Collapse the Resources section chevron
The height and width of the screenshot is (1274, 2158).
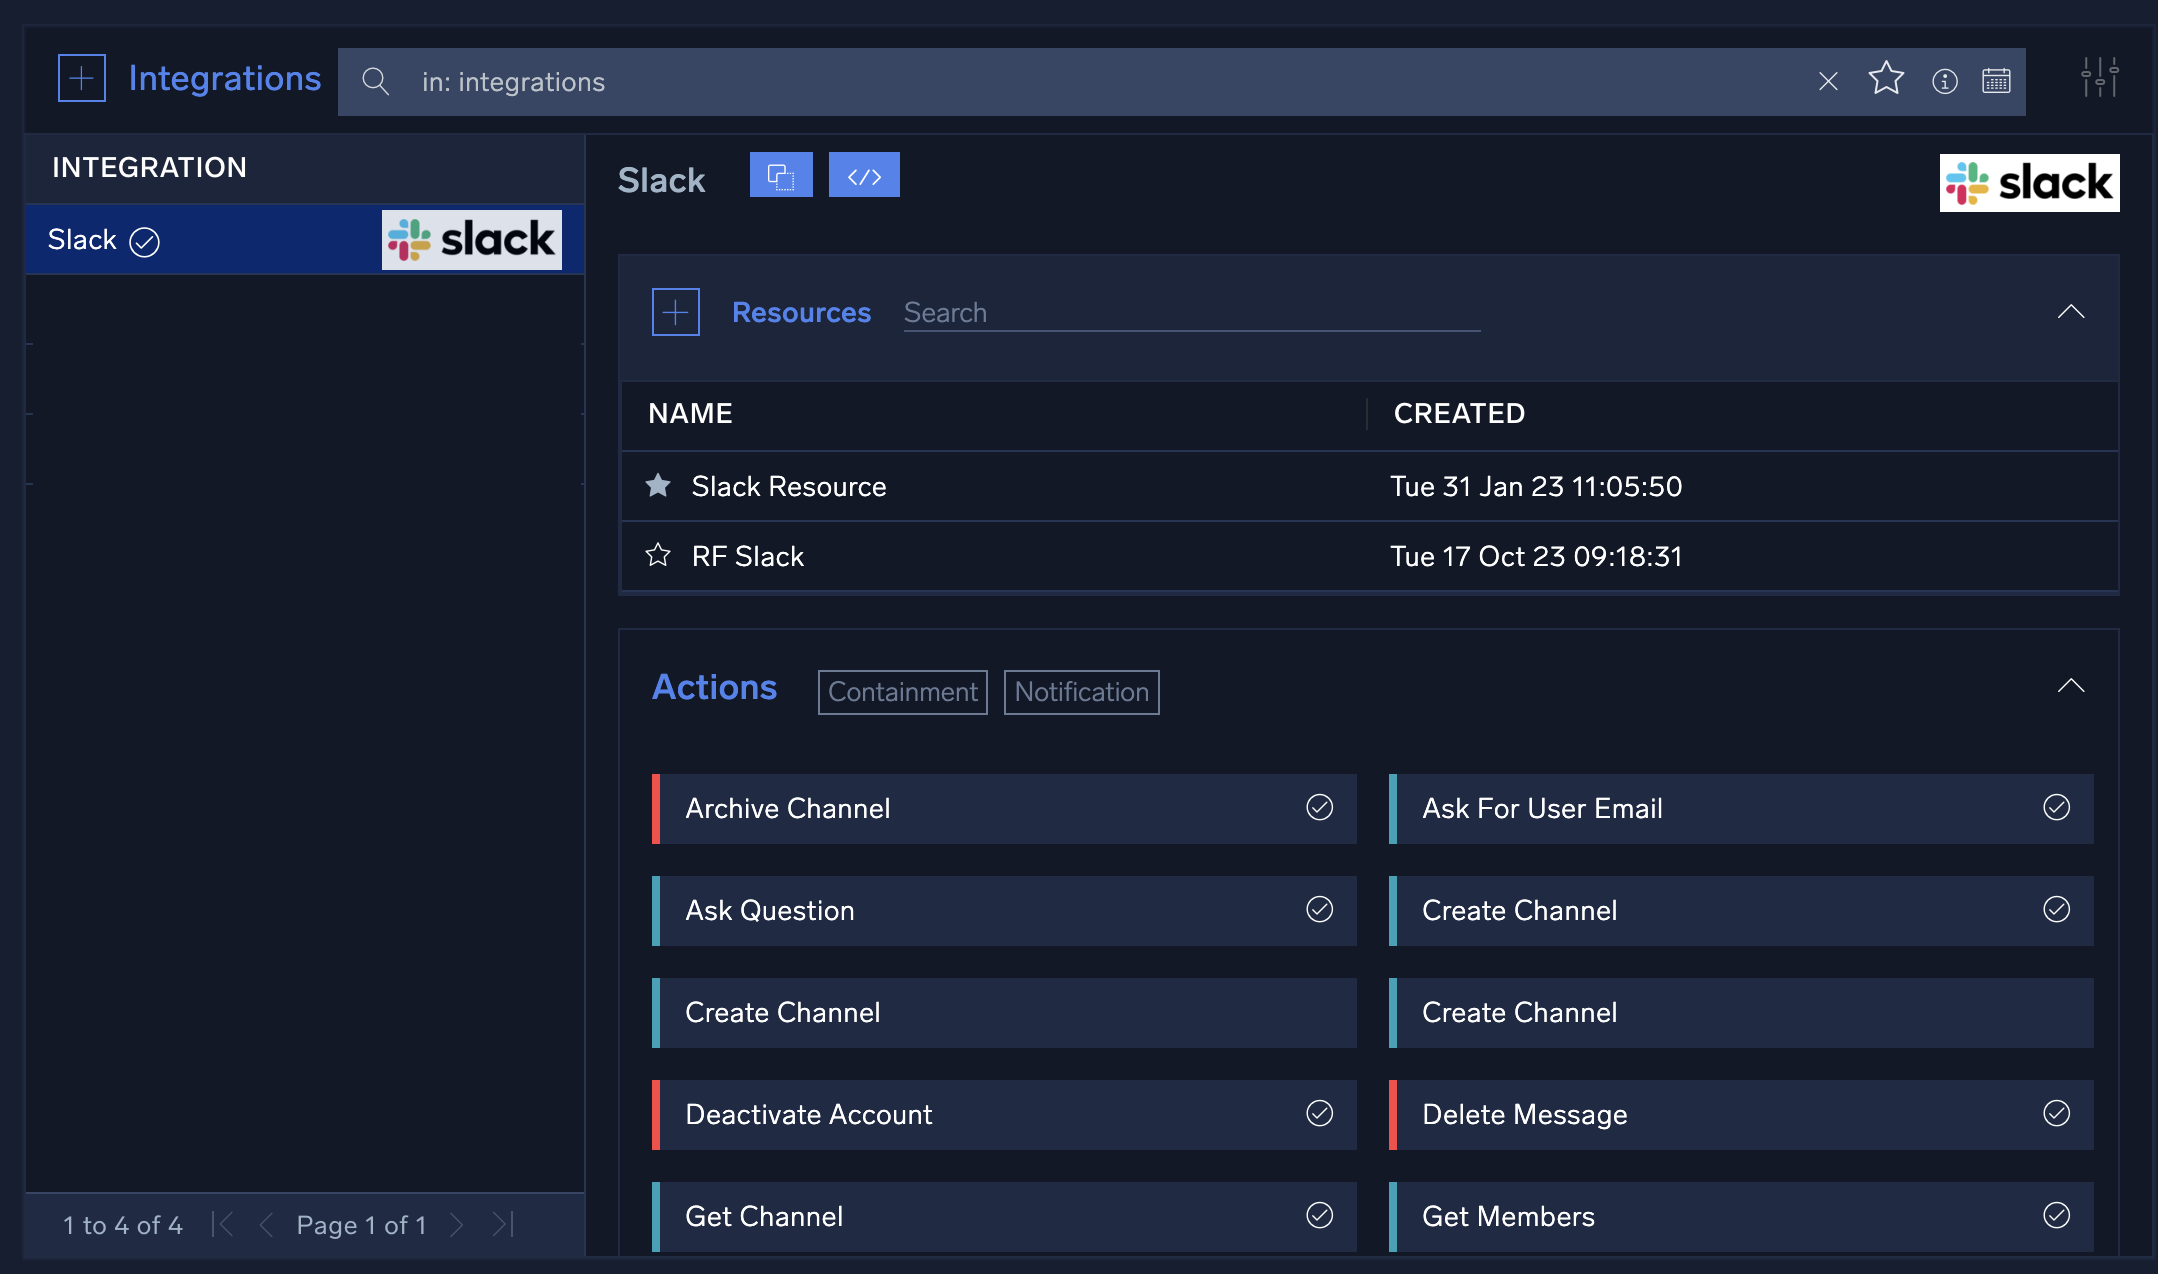click(2070, 312)
